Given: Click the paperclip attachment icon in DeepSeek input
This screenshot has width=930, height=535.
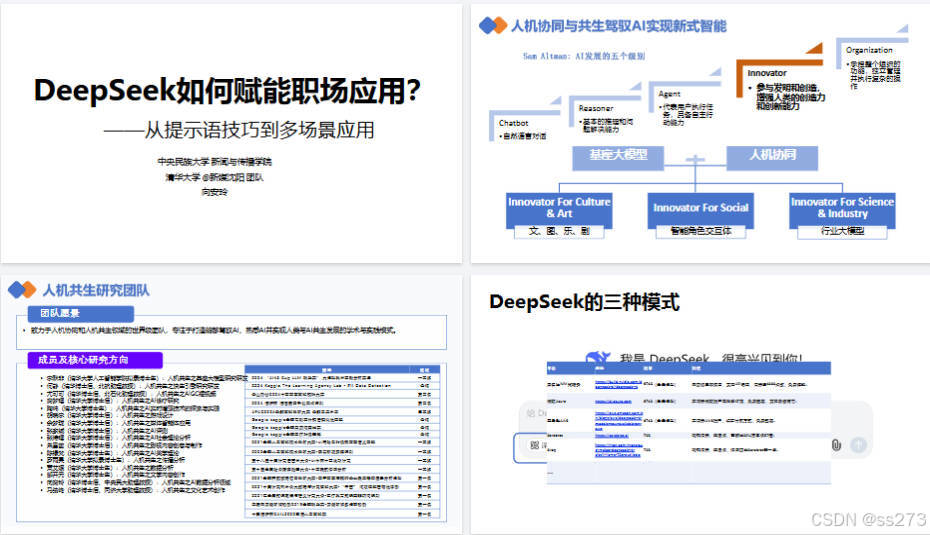Looking at the screenshot, I should (836, 445).
